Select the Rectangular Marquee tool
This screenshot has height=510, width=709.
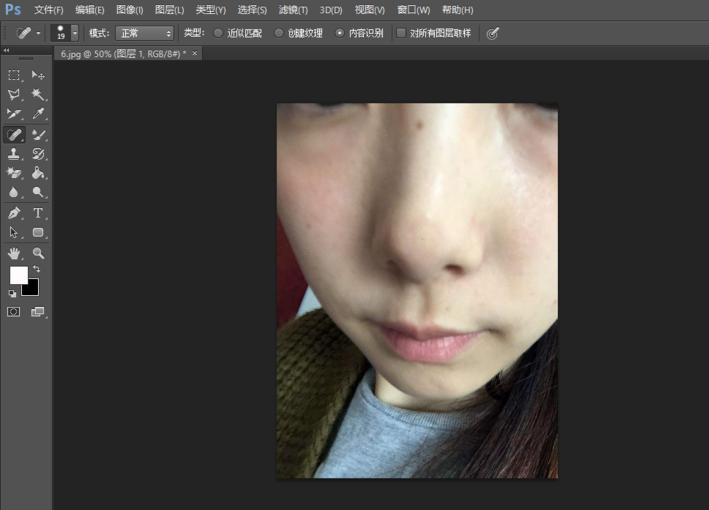[x=14, y=75]
